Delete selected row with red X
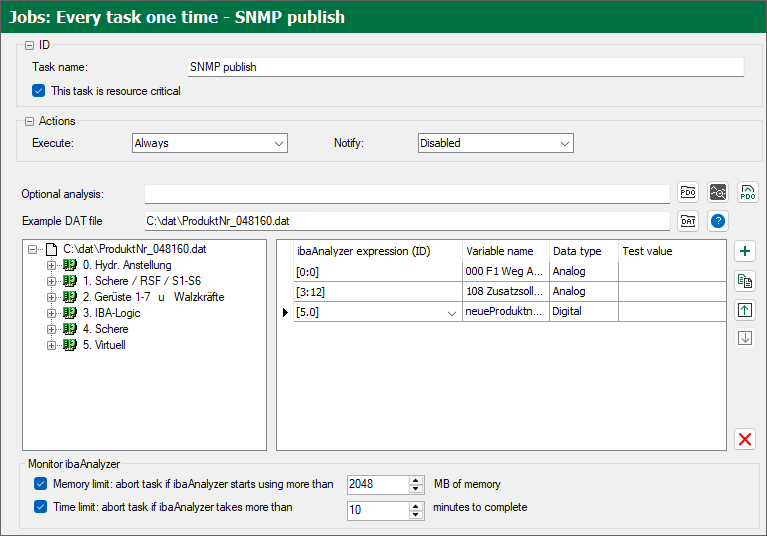This screenshot has height=536, width=767. pos(745,439)
